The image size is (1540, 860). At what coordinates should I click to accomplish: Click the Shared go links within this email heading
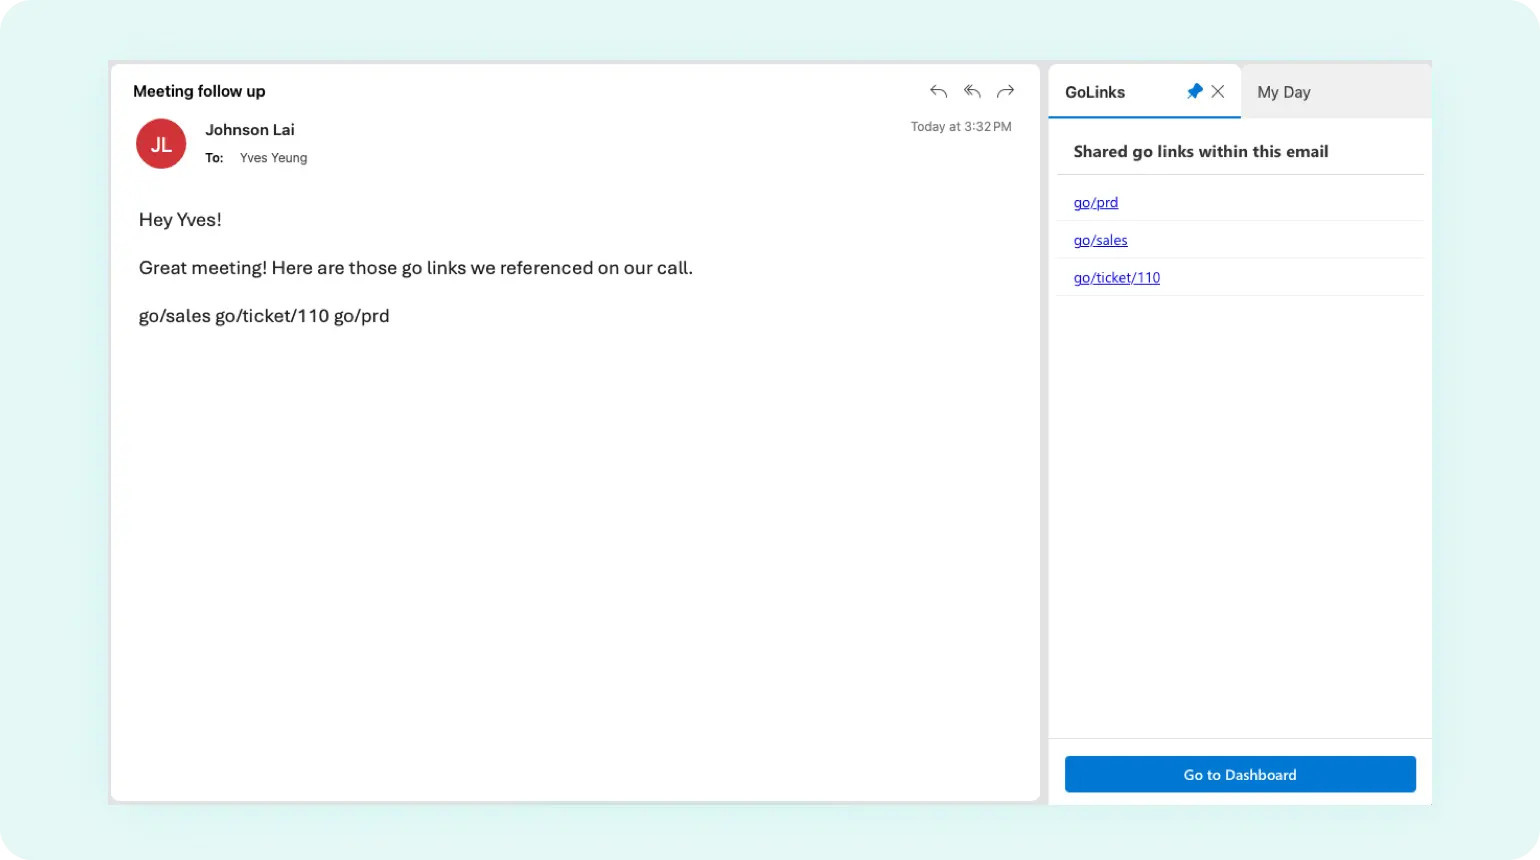pos(1200,151)
